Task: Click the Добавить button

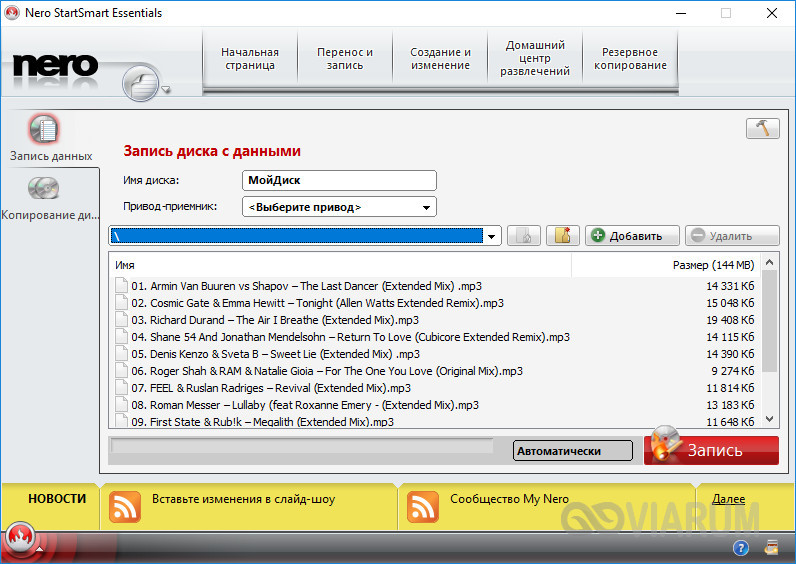Action: pyautogui.click(x=632, y=236)
